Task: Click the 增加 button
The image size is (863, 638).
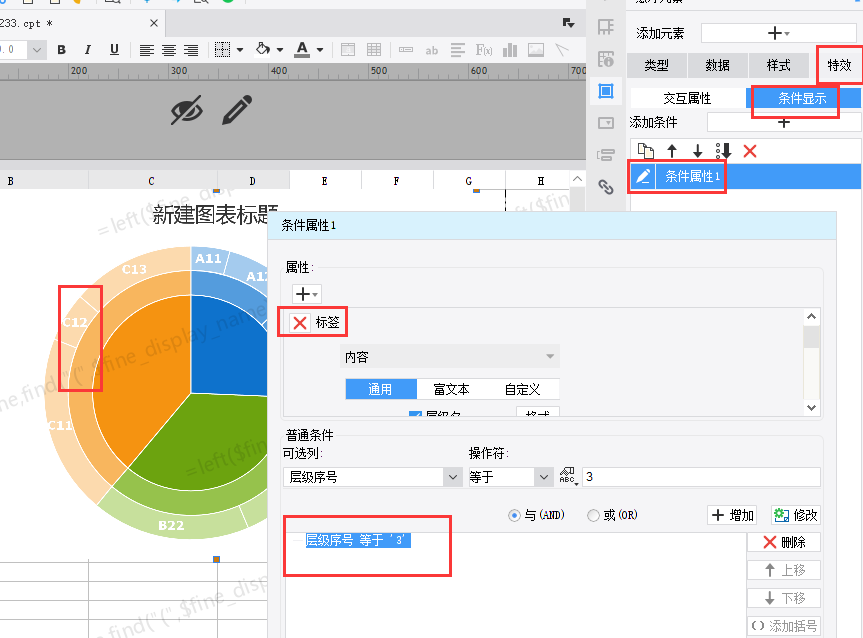Action: pos(732,515)
